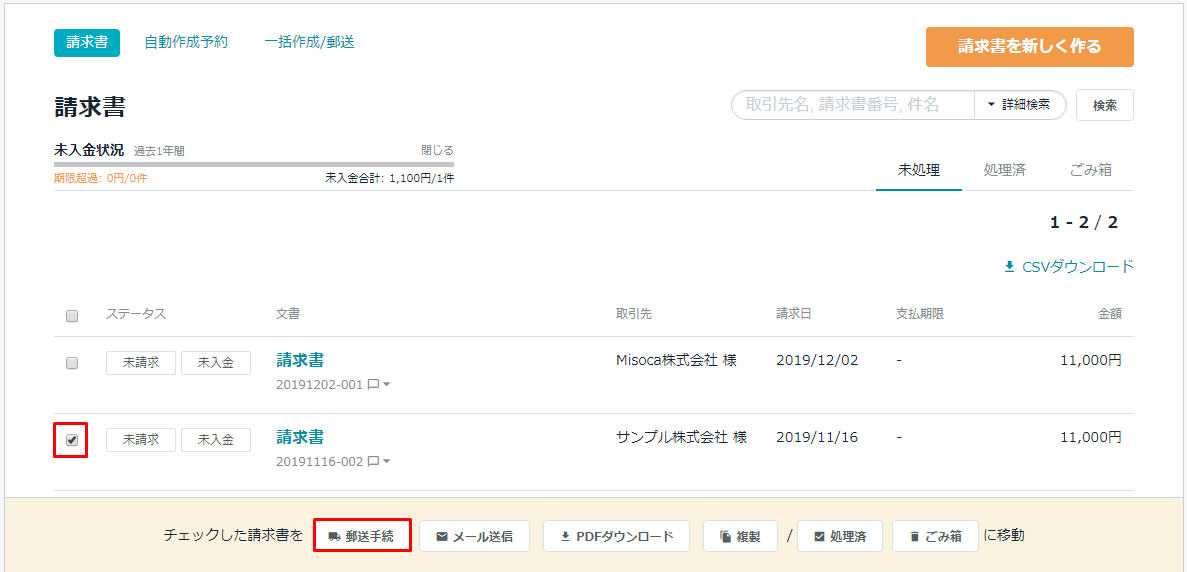Select the 請求書 top tab

87,42
